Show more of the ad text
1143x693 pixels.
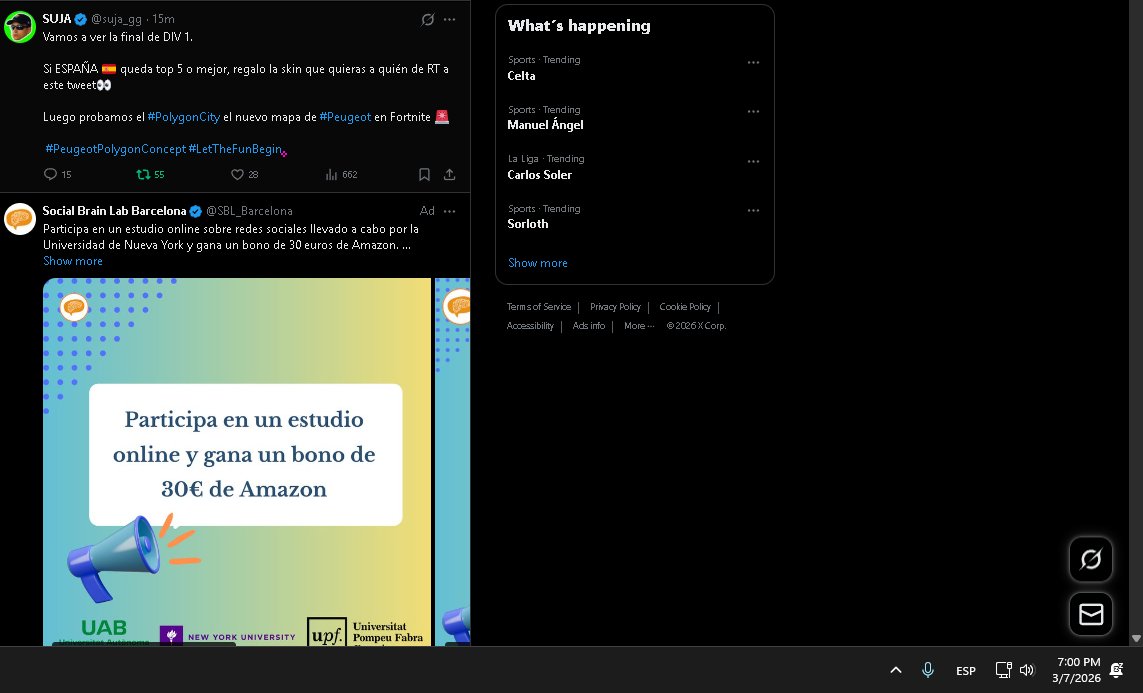[x=73, y=261]
